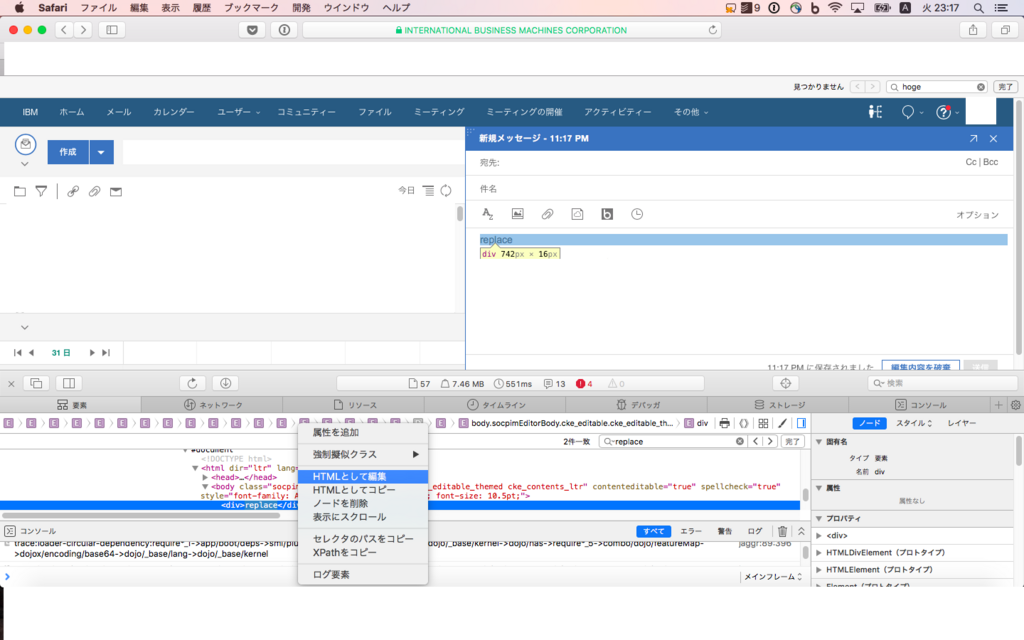Open the デバッガ inspector tab
1024x640 pixels.
point(637,405)
